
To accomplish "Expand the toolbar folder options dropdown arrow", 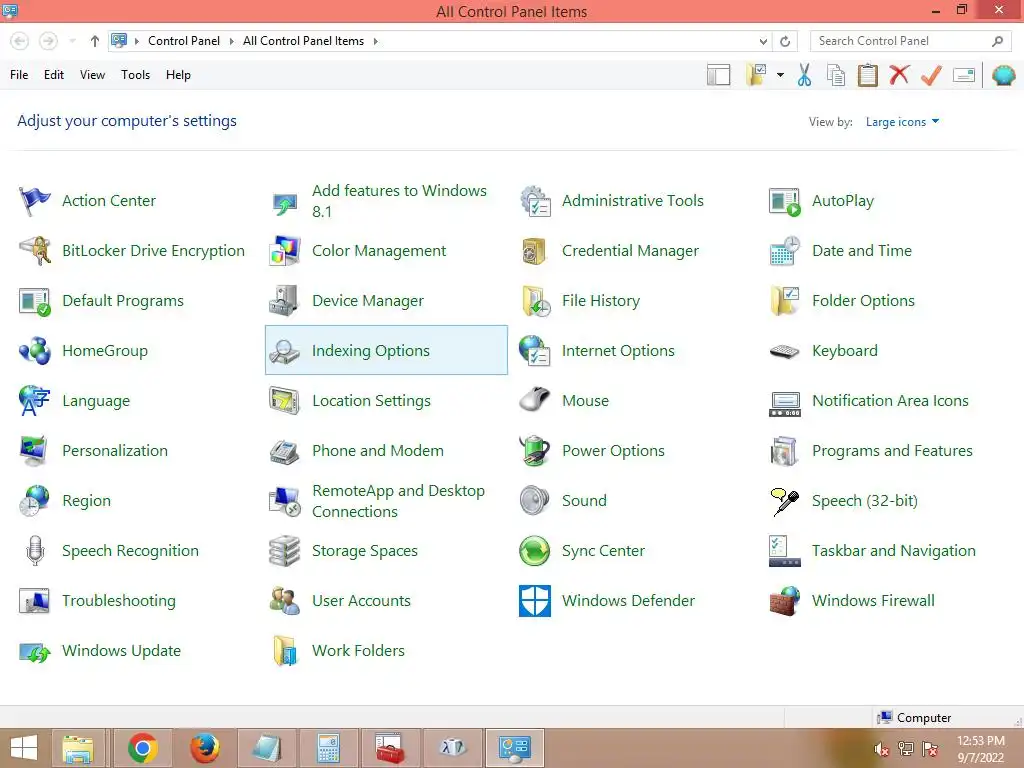I will pos(780,75).
